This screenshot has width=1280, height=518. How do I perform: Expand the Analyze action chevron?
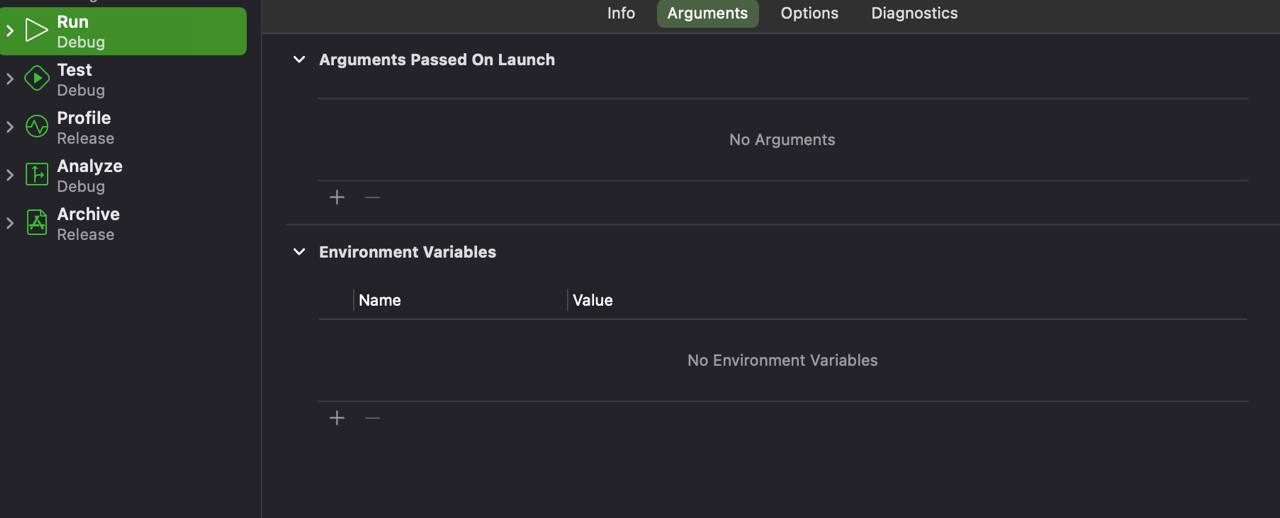10,175
